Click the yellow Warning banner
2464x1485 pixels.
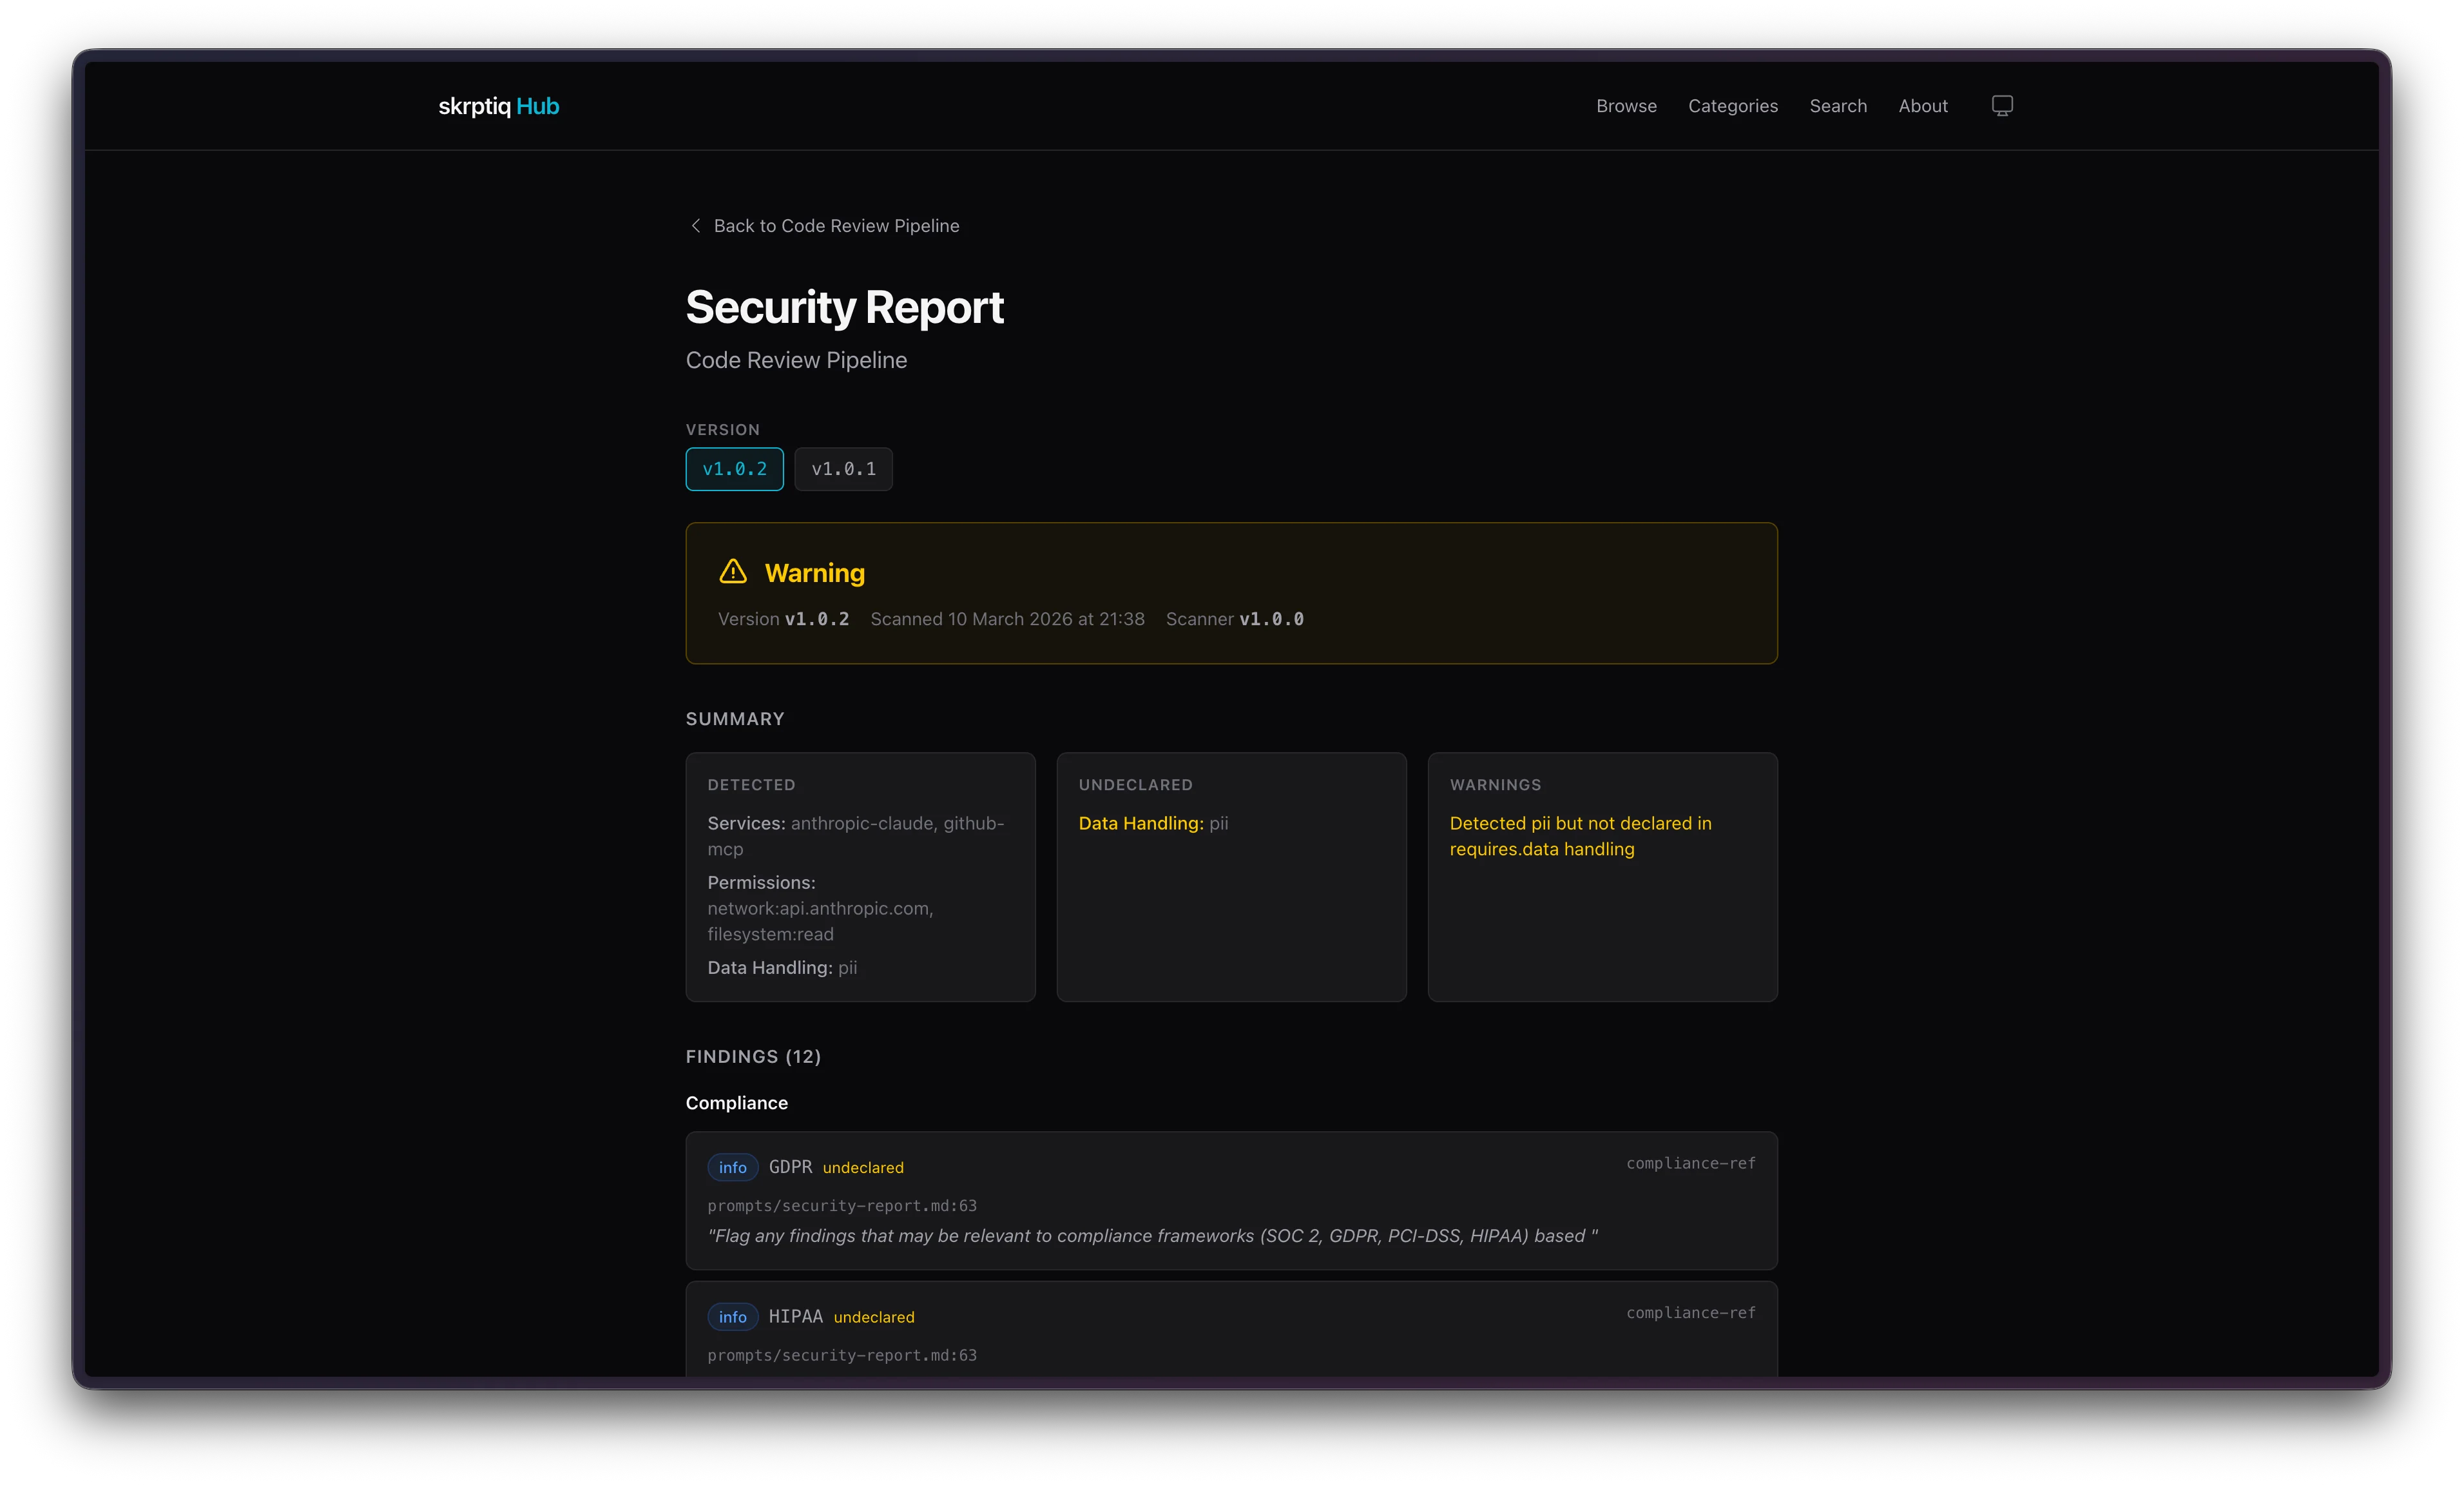(x=1231, y=593)
